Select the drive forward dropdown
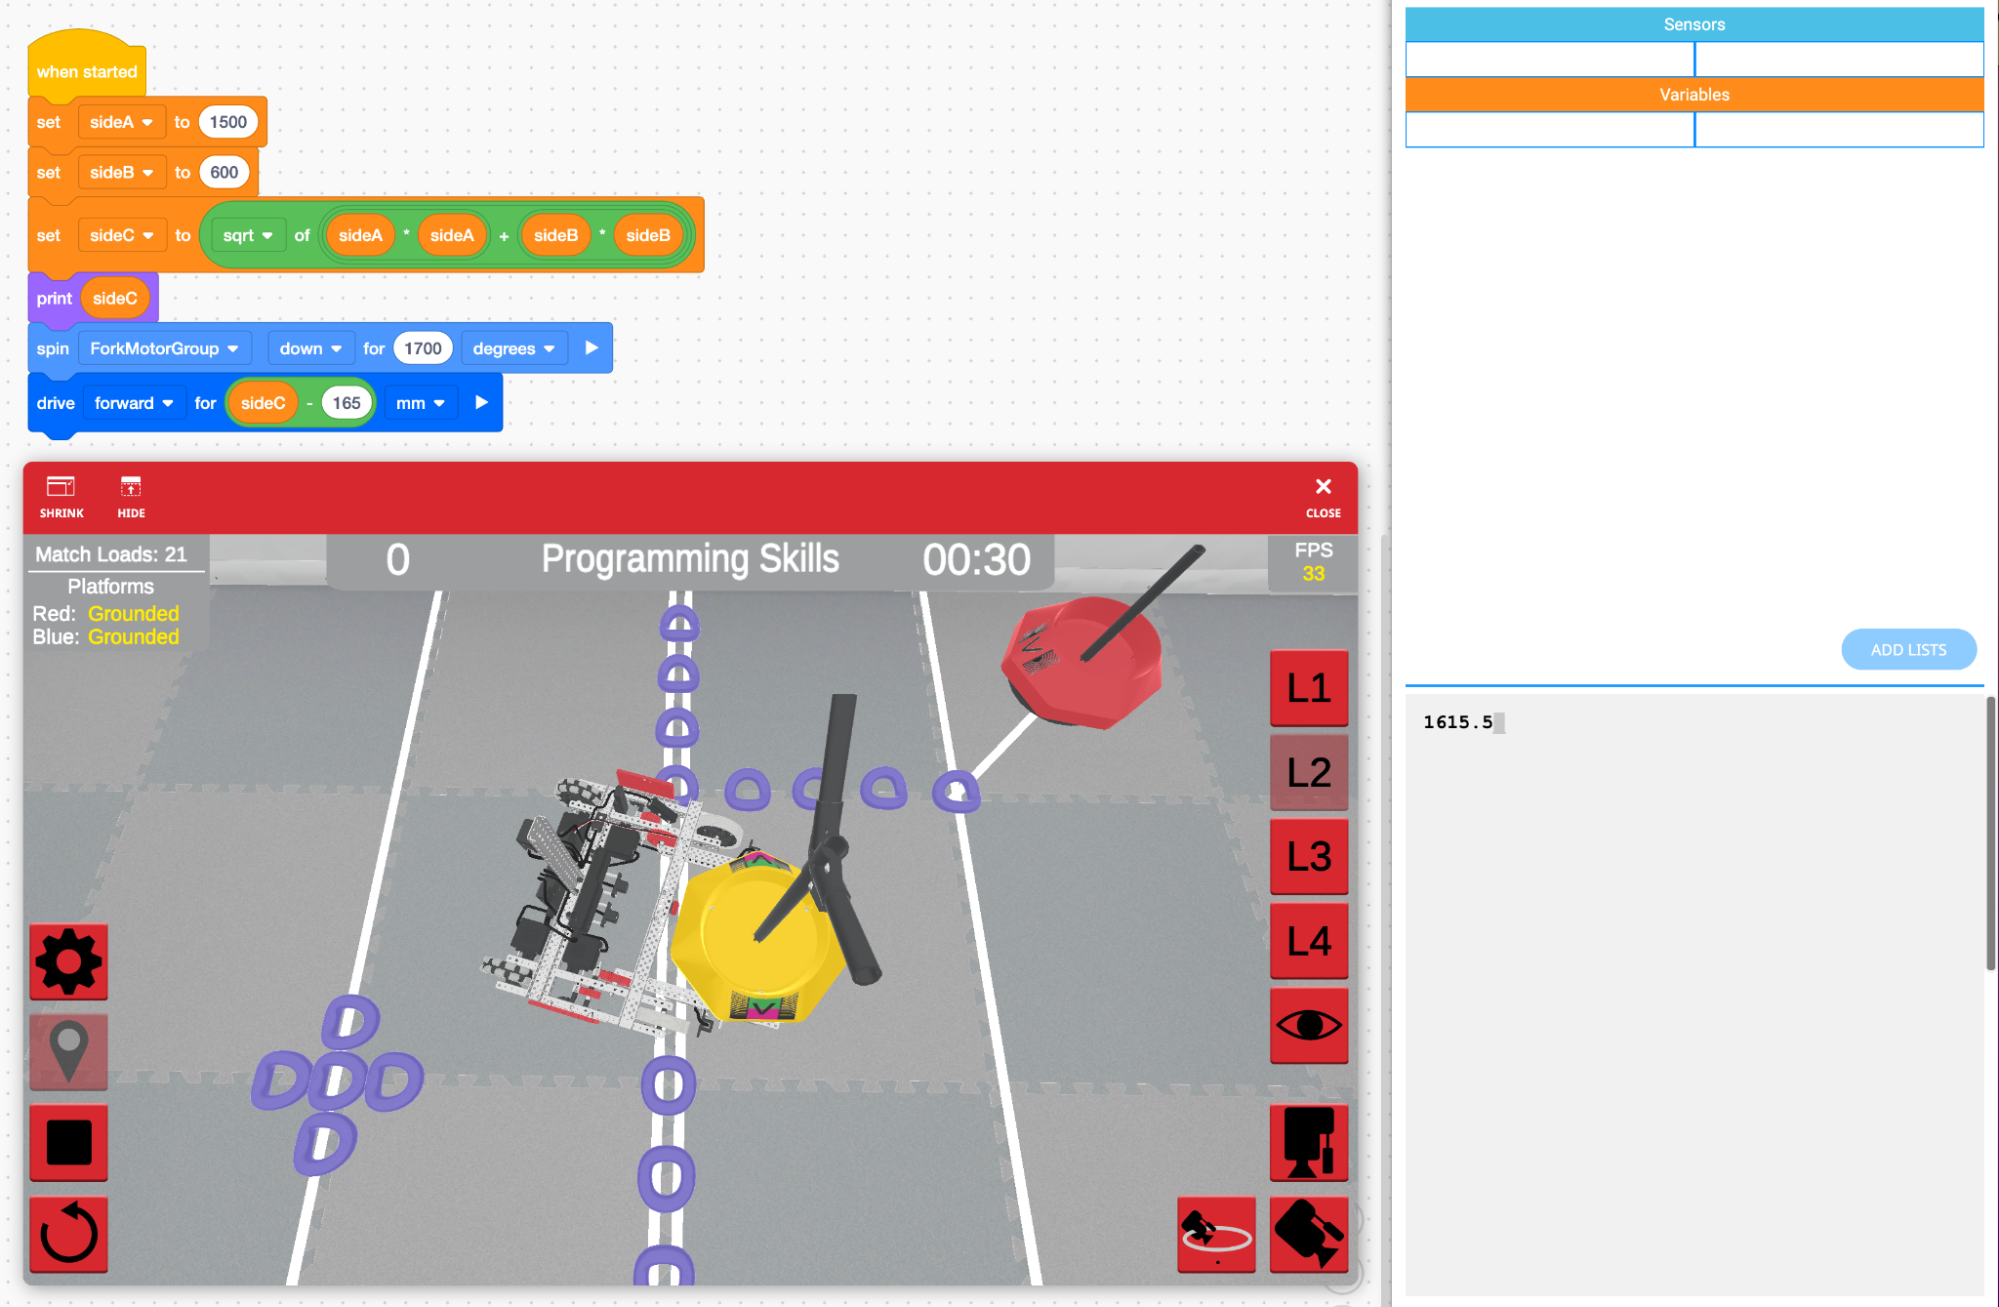Viewport: 1999px width, 1307px height. click(x=128, y=403)
